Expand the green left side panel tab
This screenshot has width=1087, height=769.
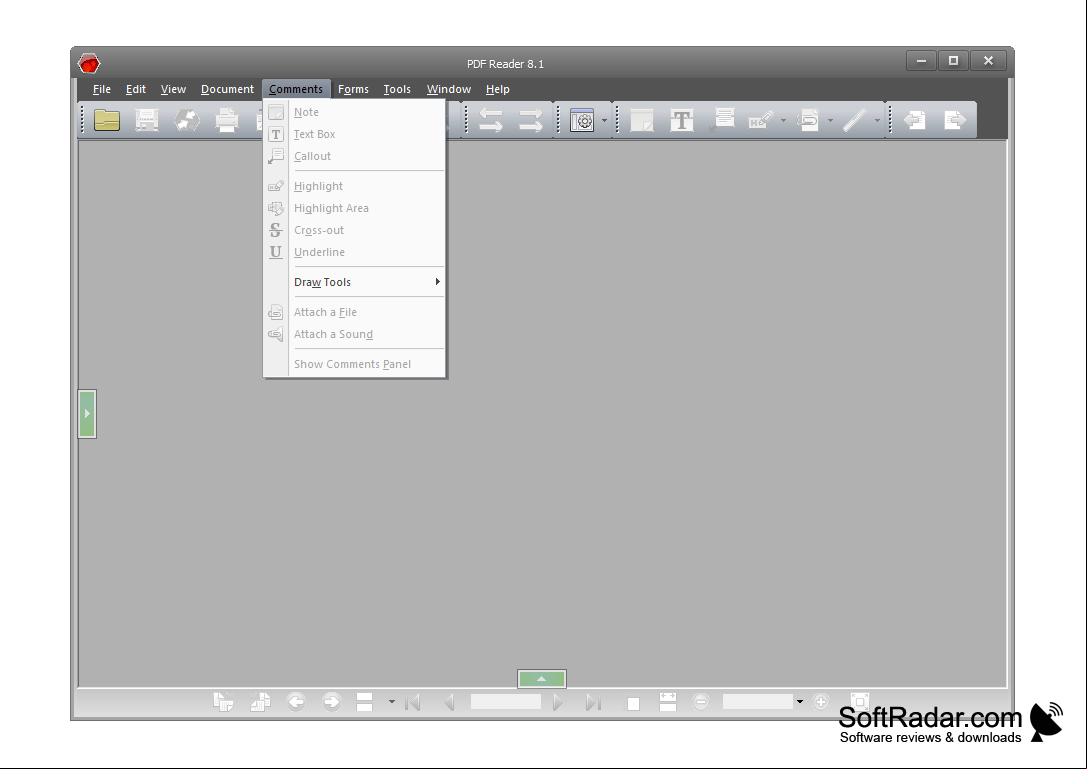[x=87, y=414]
